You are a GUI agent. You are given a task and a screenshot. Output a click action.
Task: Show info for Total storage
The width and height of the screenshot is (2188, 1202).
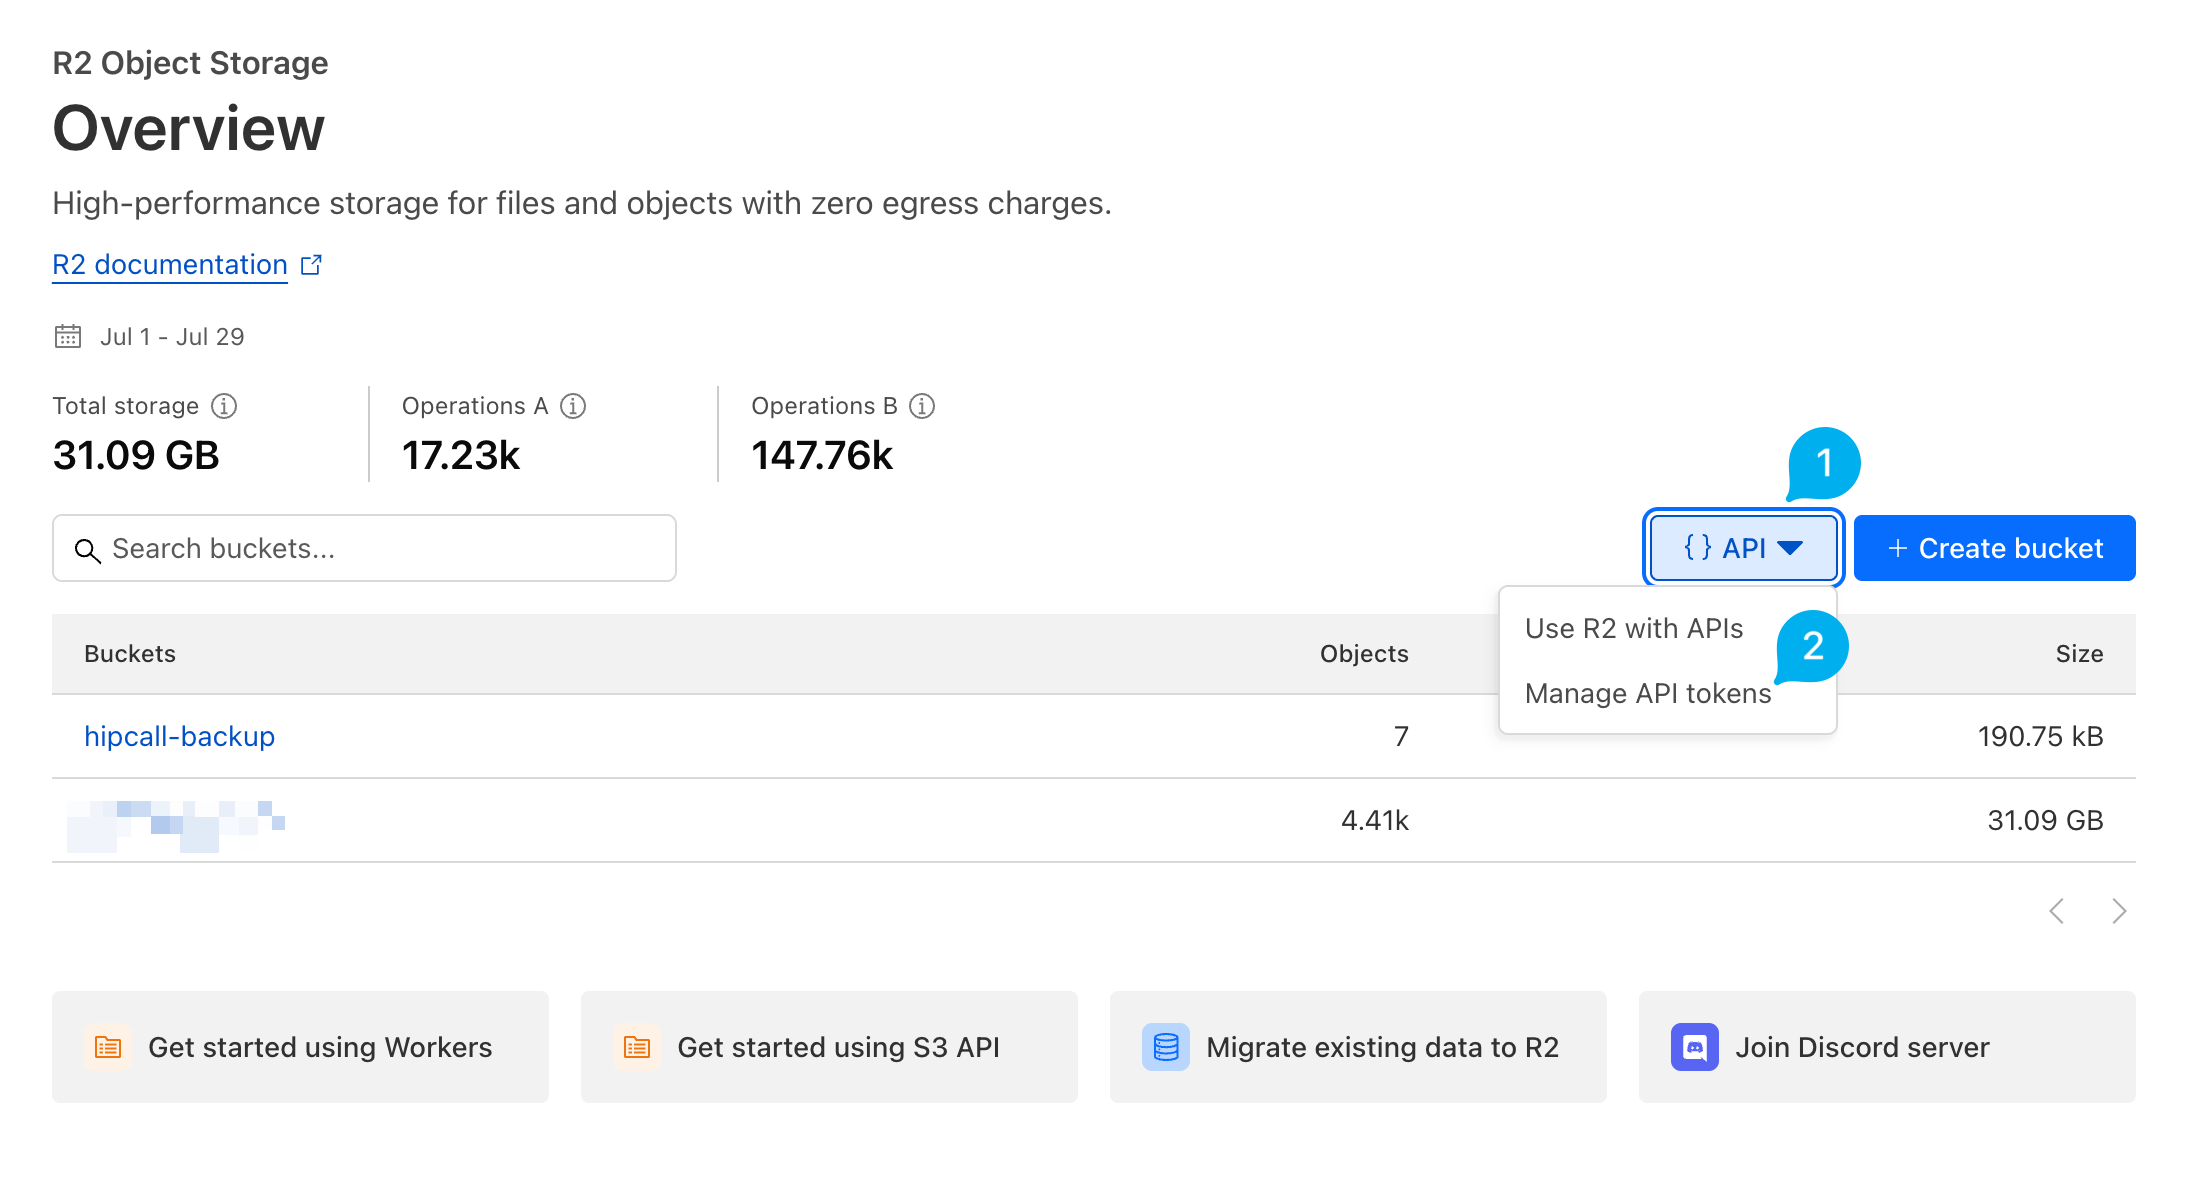(x=224, y=406)
